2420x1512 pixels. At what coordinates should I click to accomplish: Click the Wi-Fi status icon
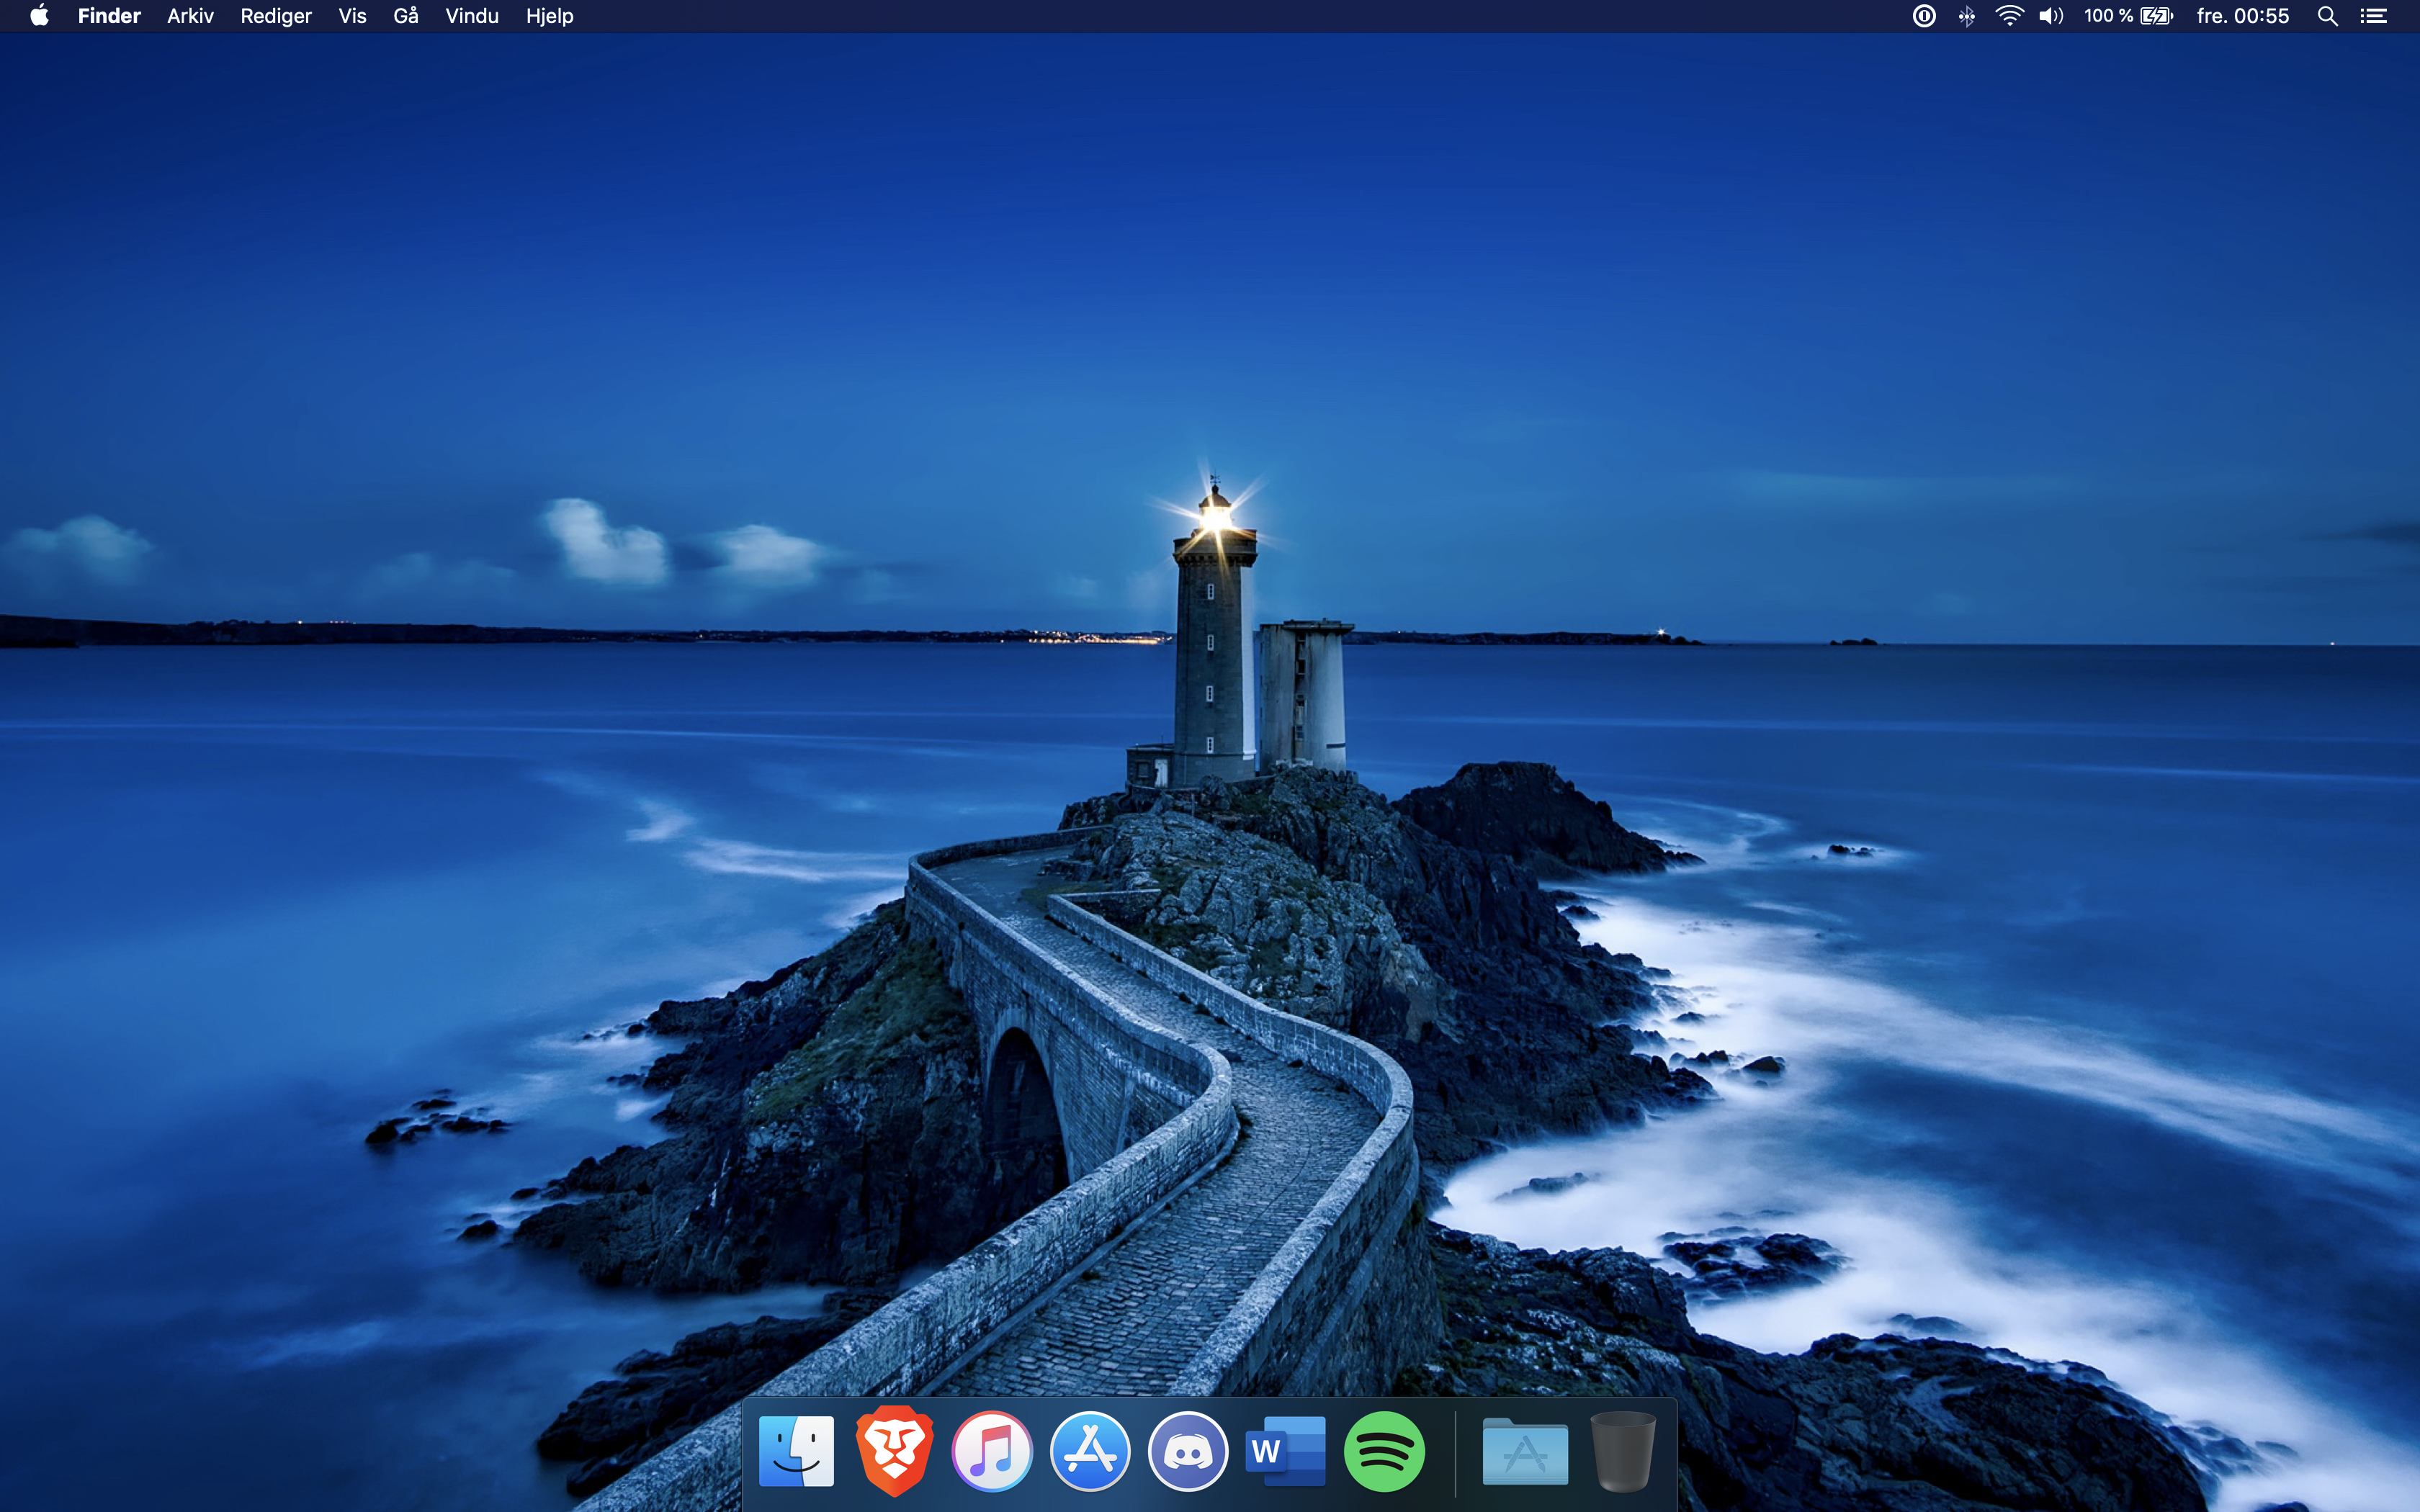(2009, 16)
